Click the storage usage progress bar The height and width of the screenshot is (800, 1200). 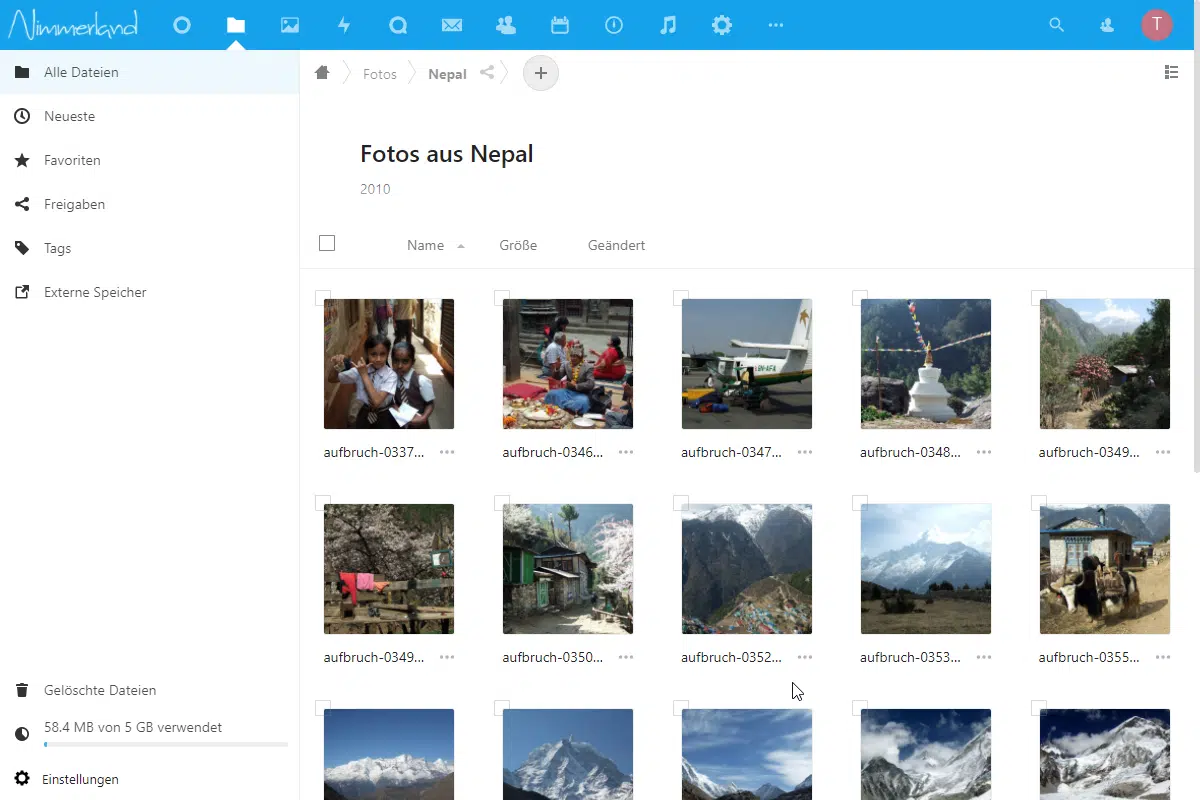(x=166, y=745)
